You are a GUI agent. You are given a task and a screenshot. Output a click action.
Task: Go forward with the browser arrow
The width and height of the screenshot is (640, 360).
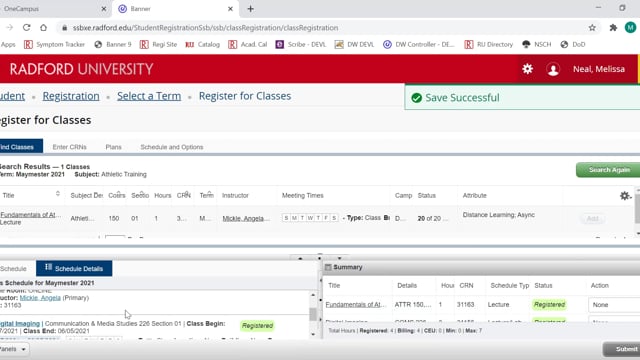(9, 28)
